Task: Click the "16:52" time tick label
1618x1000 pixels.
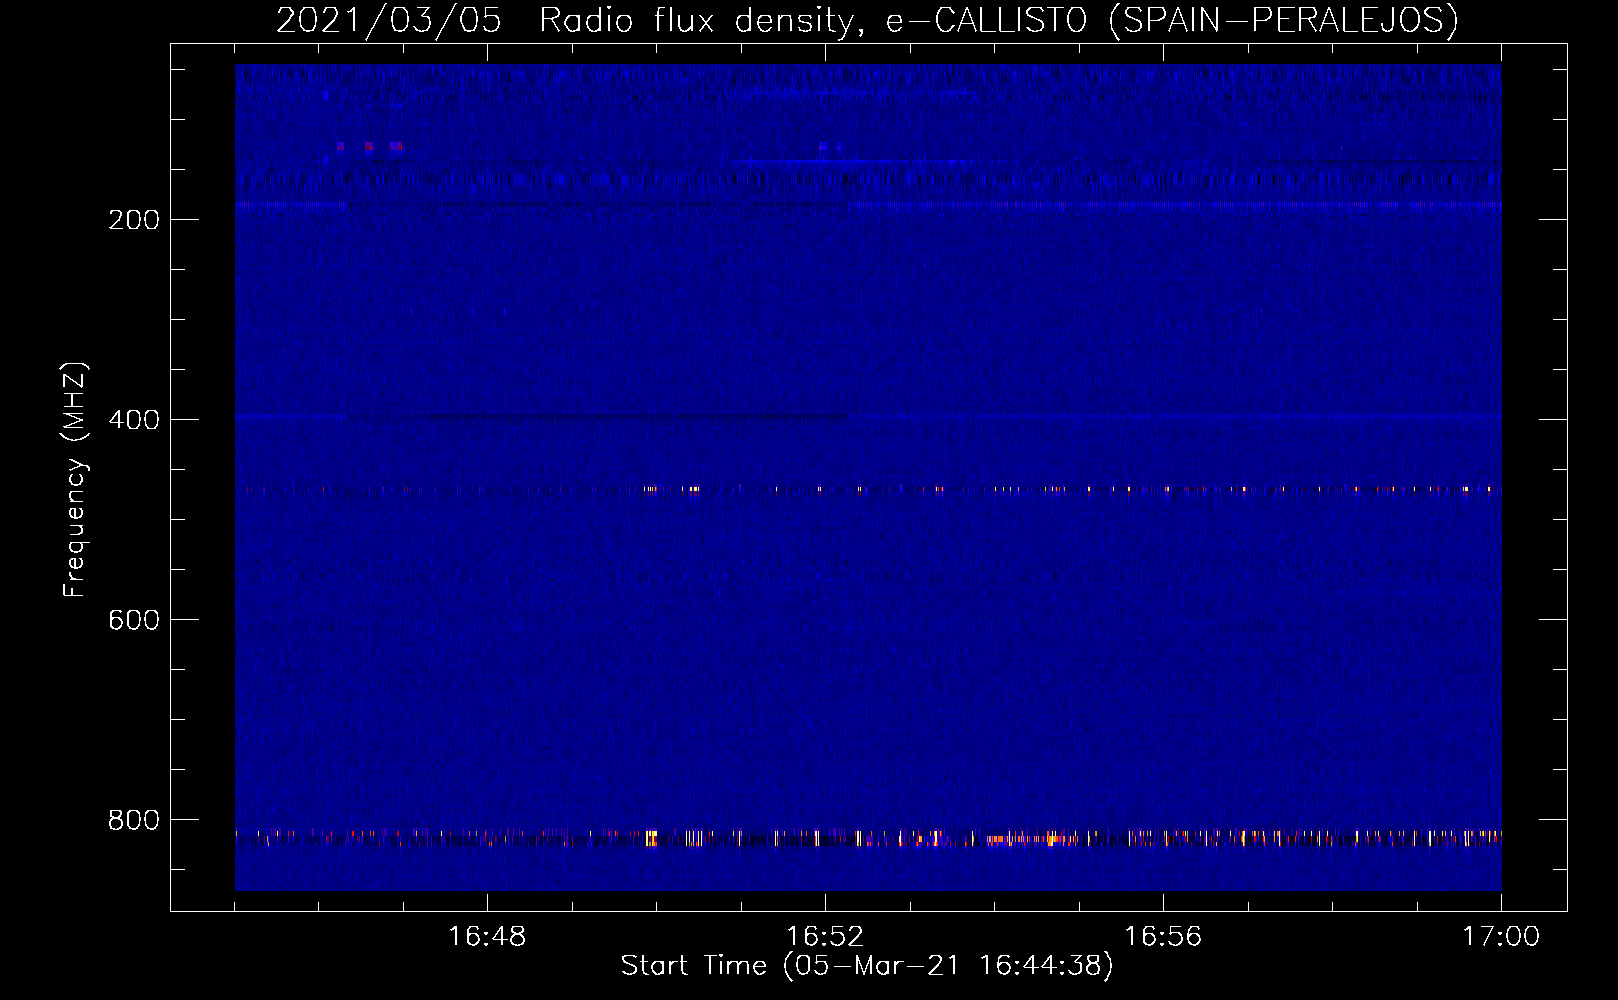Action: [825, 937]
